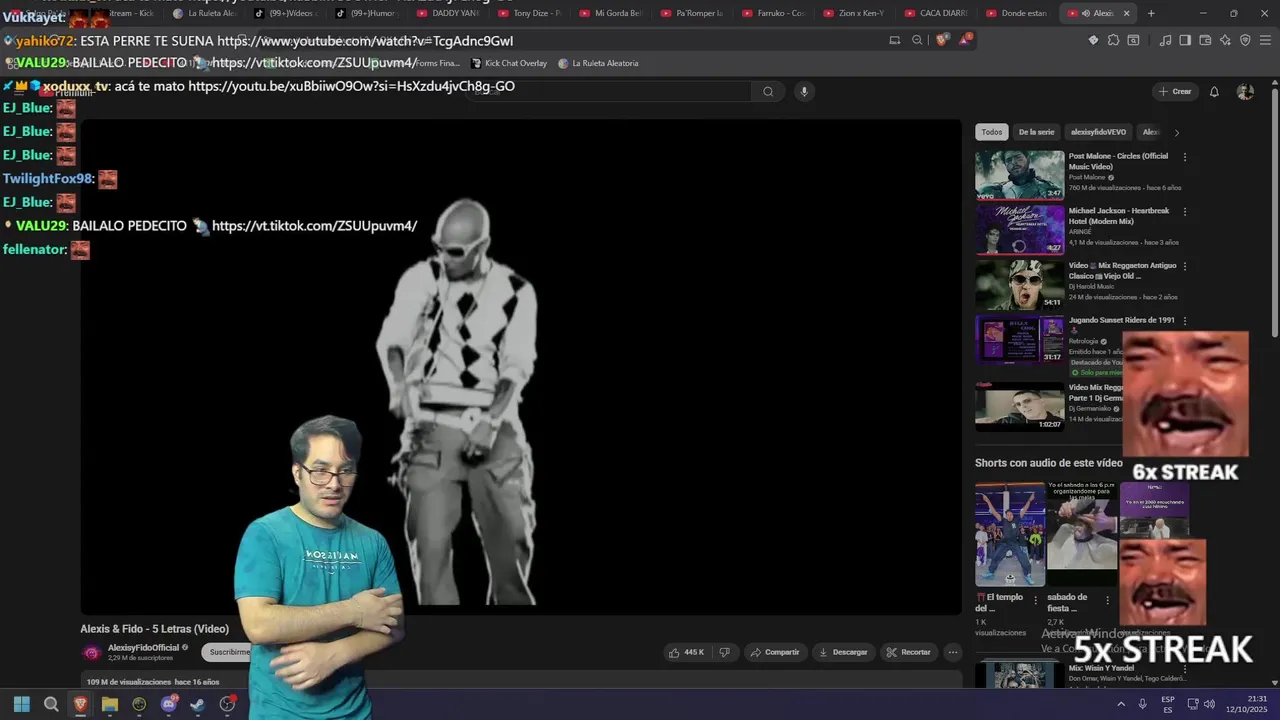Open options menu for Mix Reggaeton Antiguo video
The width and height of the screenshot is (1280, 720).
pyautogui.click(x=1185, y=267)
